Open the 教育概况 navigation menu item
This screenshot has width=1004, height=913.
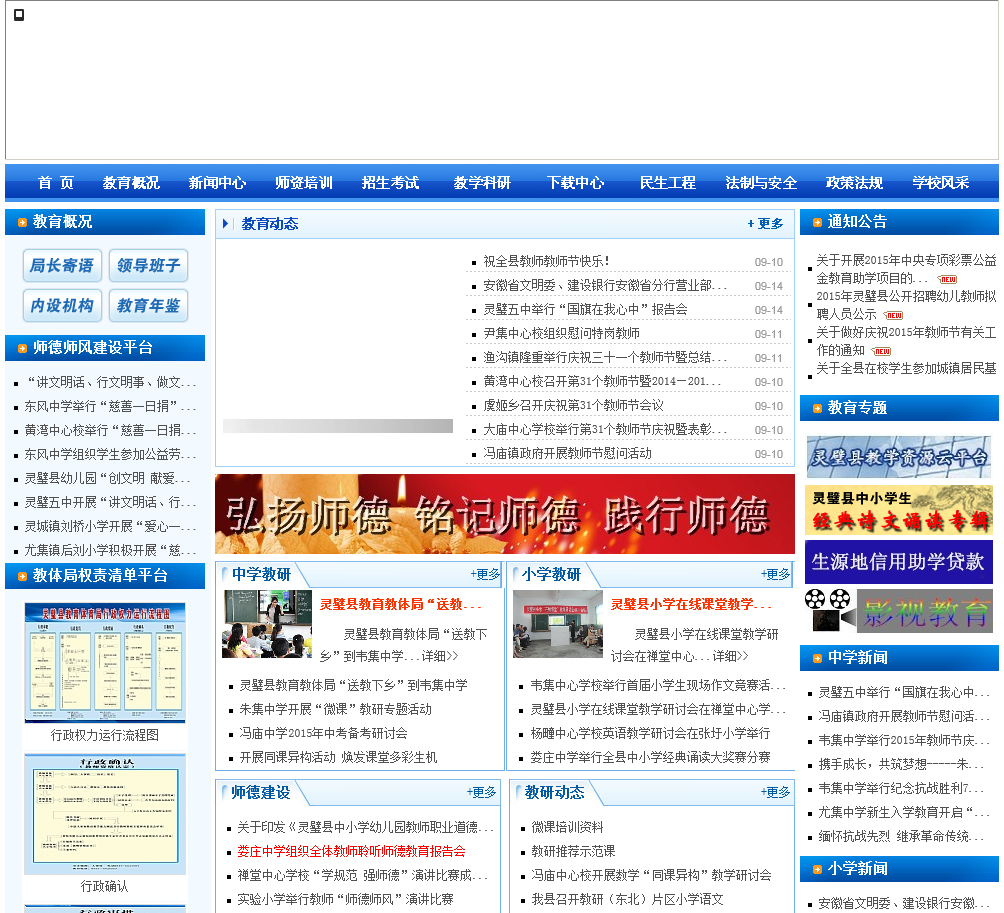131,183
